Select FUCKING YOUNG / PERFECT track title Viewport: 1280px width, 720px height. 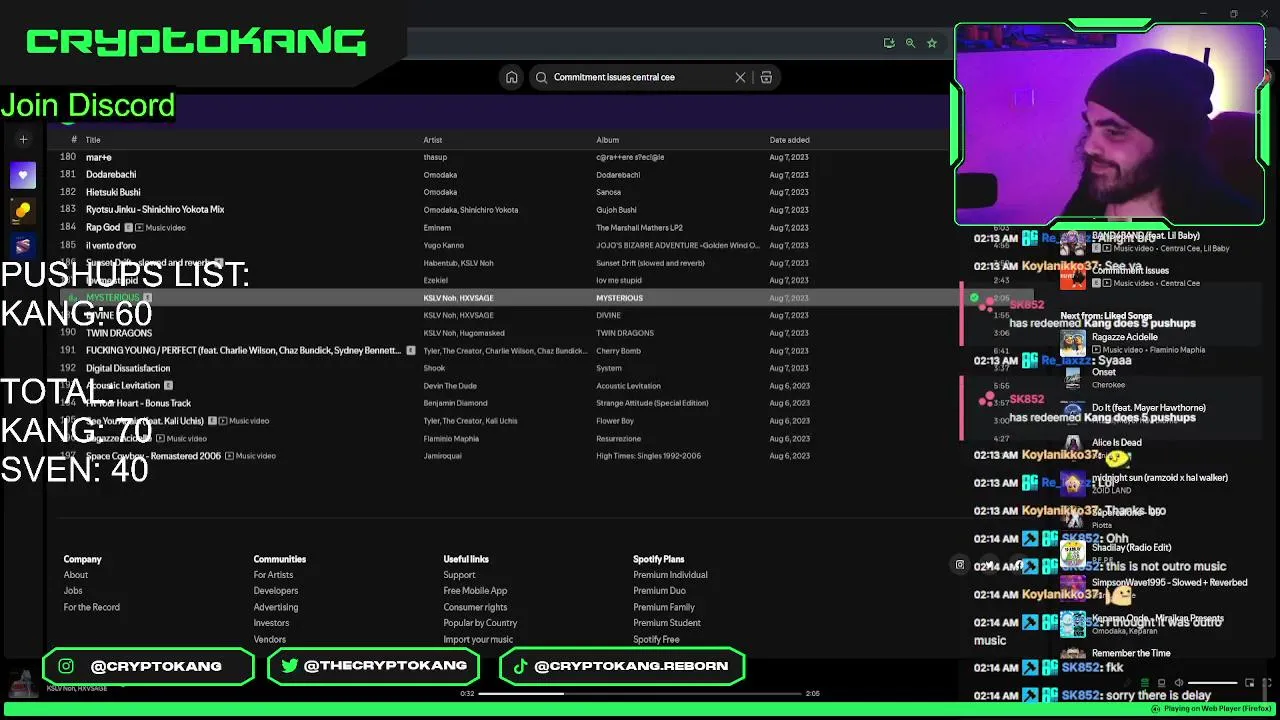(x=243, y=351)
